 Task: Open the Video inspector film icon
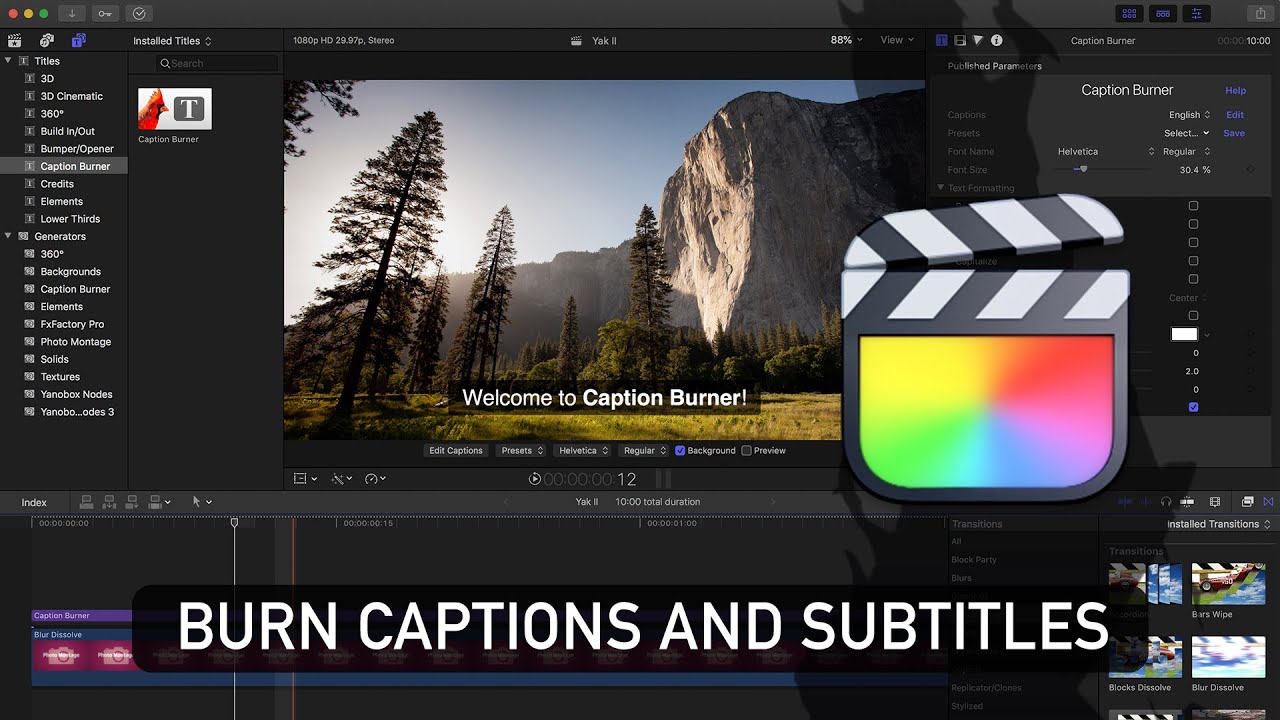[960, 41]
